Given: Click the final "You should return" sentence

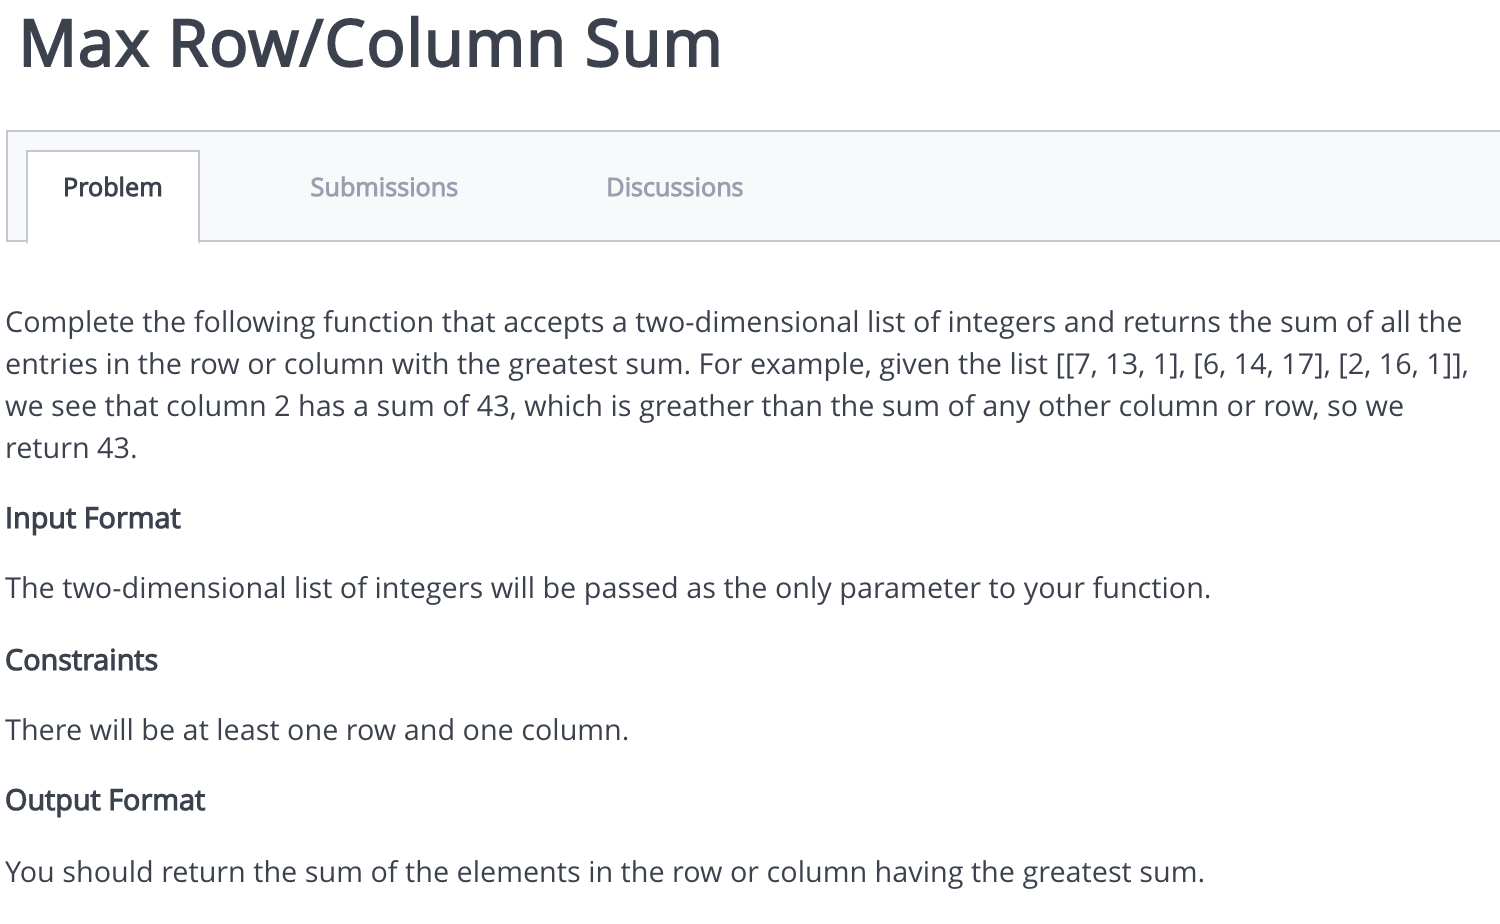Looking at the screenshot, I should point(605,872).
